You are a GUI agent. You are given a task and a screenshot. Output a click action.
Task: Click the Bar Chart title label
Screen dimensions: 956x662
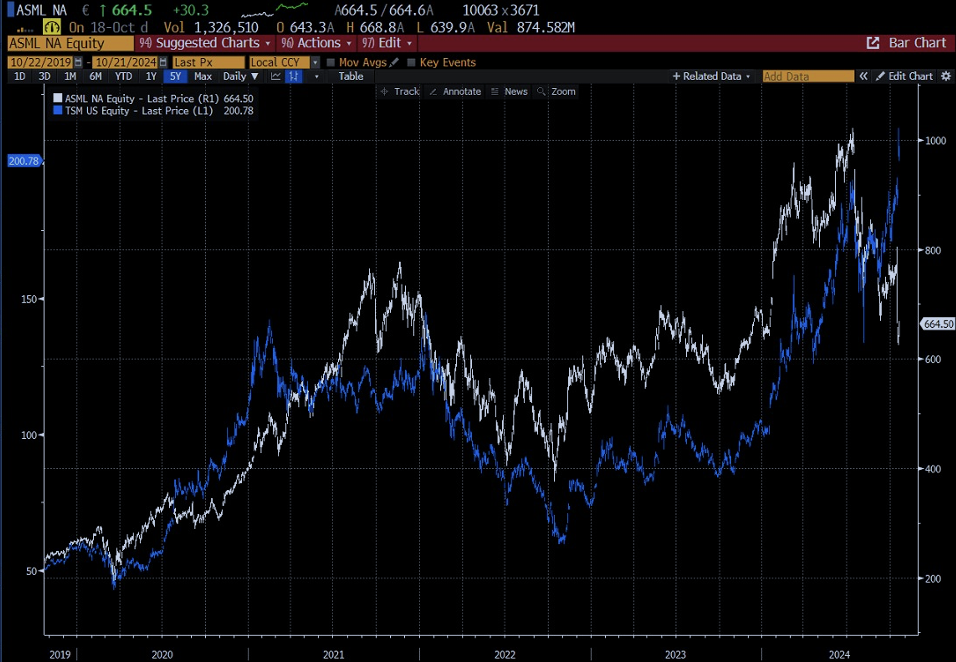pyautogui.click(x=918, y=43)
